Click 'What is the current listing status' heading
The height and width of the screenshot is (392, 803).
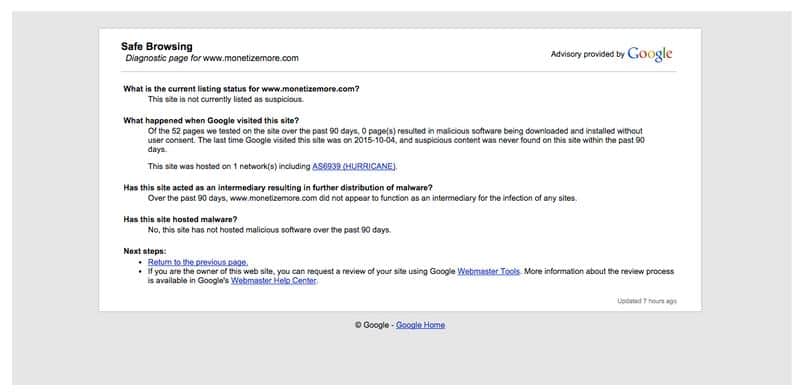[241, 89]
